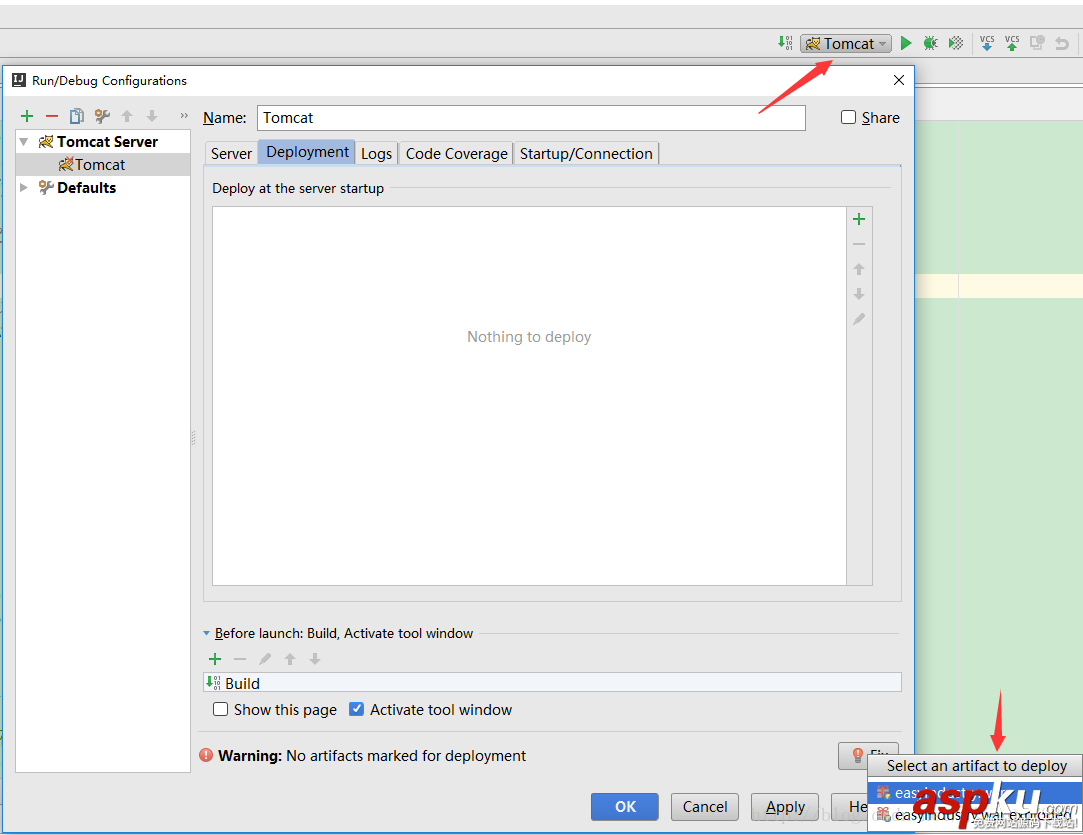Click the VCS update project icon
1083x835 pixels.
click(987, 44)
